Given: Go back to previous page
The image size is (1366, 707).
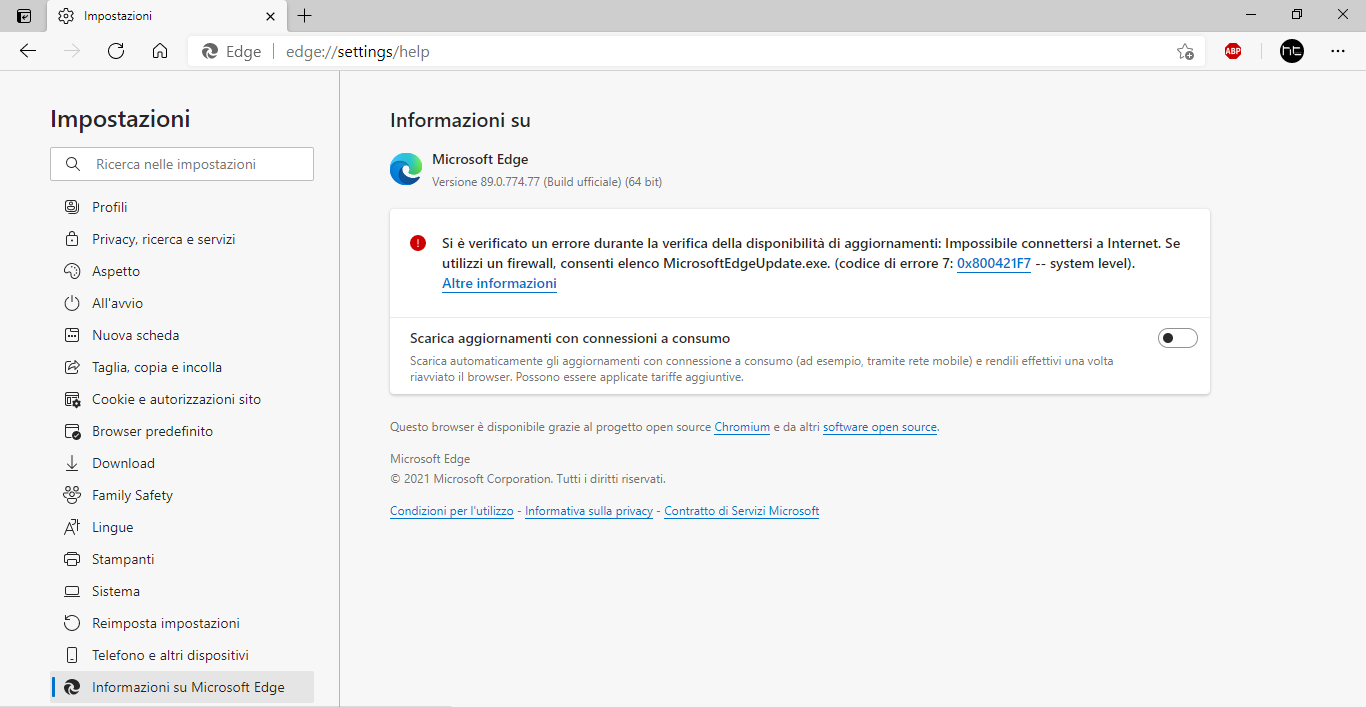Looking at the screenshot, I should coord(28,51).
